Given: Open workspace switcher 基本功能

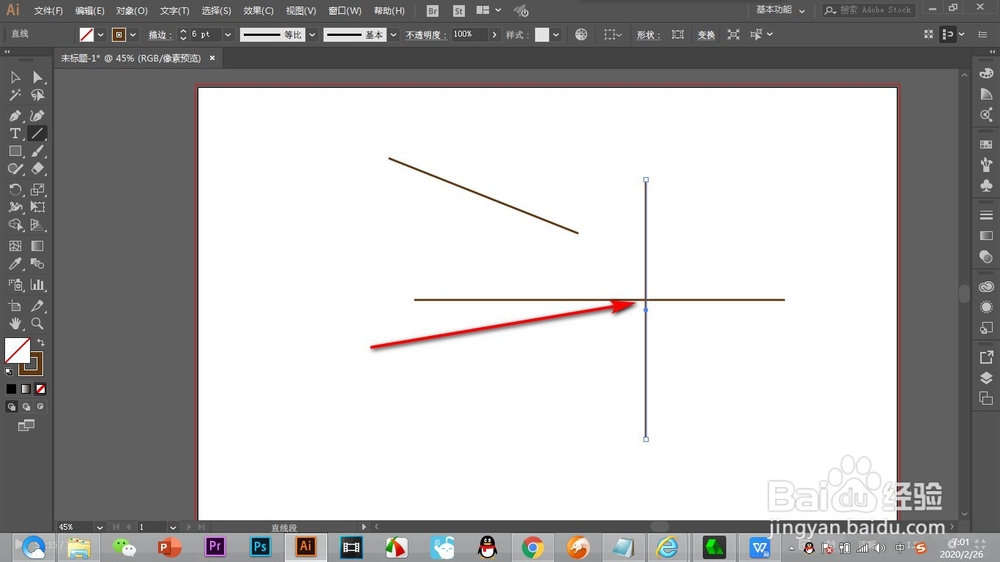Looking at the screenshot, I should [780, 10].
